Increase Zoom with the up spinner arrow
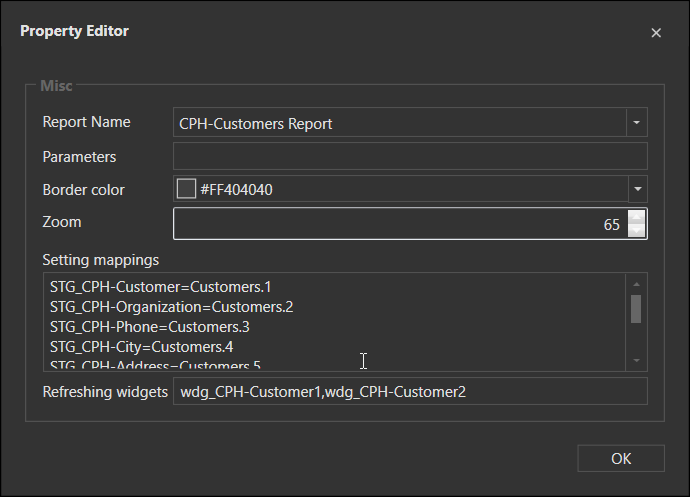The width and height of the screenshot is (690, 497). [637, 217]
